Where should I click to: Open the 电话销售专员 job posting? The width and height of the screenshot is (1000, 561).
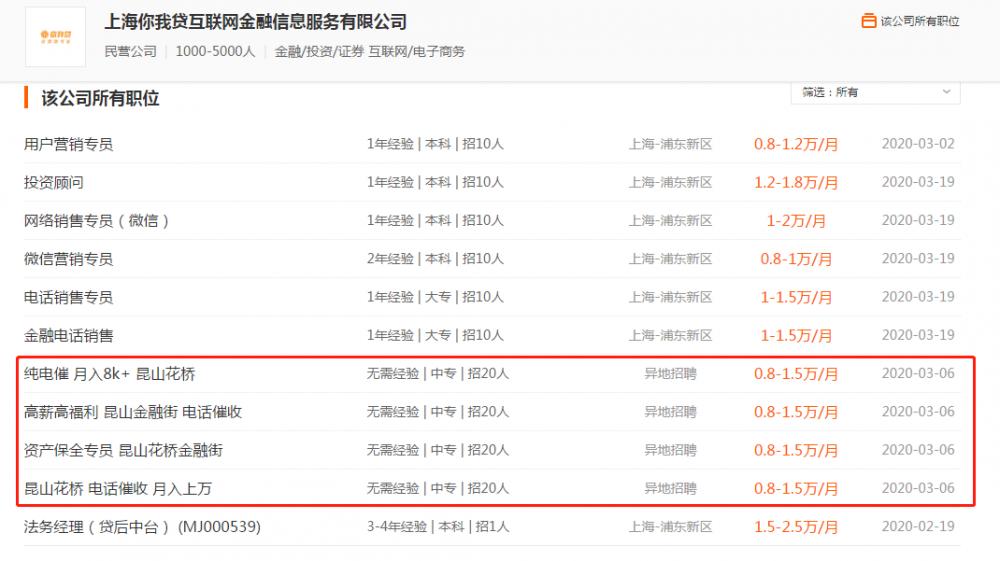pos(68,297)
